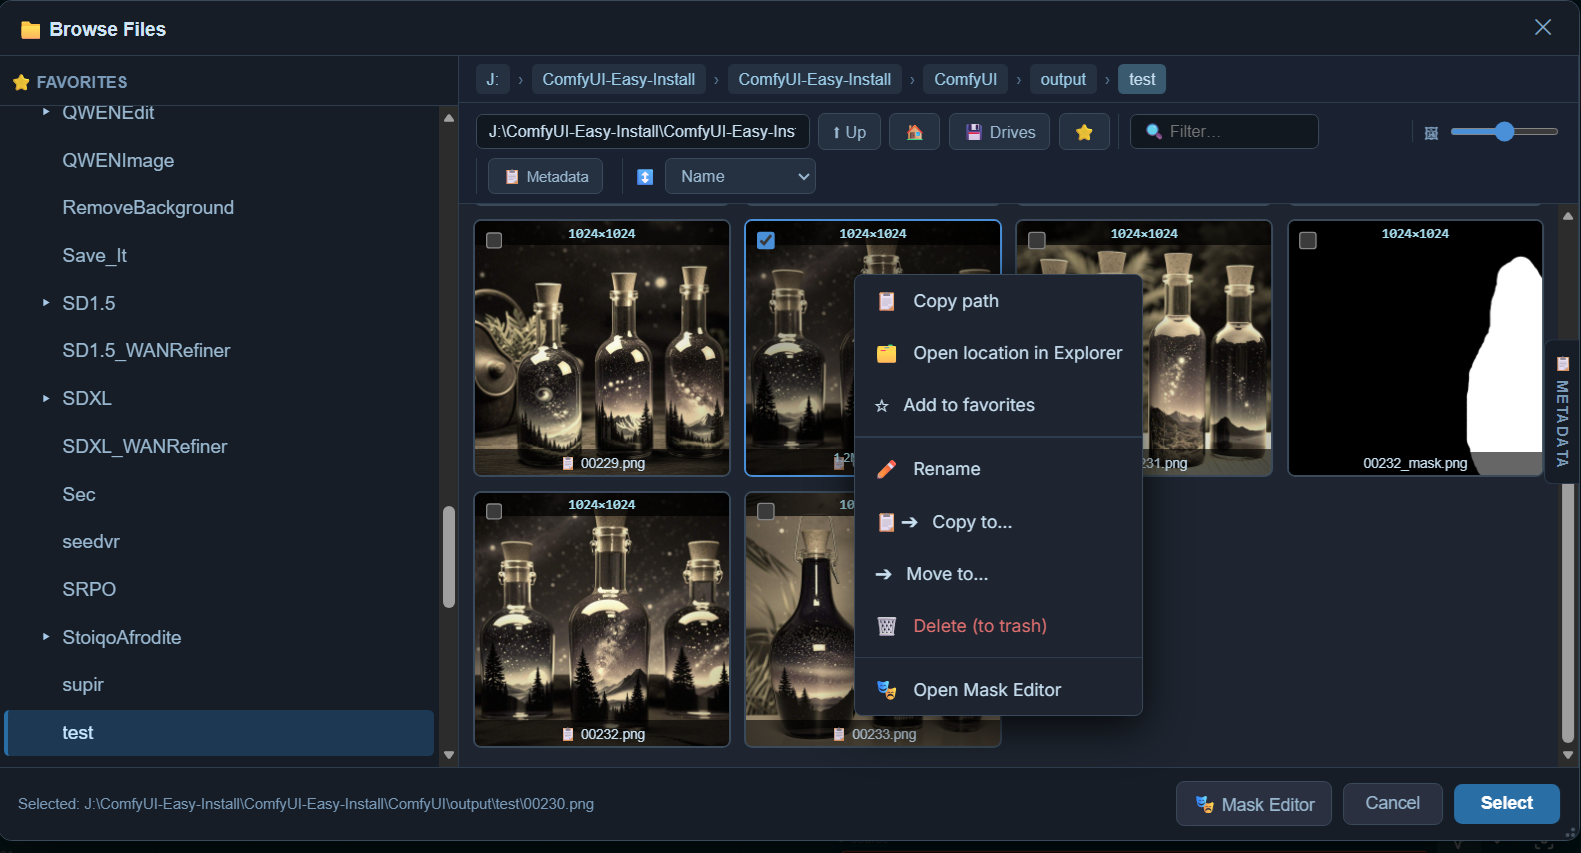Select the 00232_mask.png thumbnail
Image resolution: width=1581 pixels, height=853 pixels.
(x=1415, y=348)
